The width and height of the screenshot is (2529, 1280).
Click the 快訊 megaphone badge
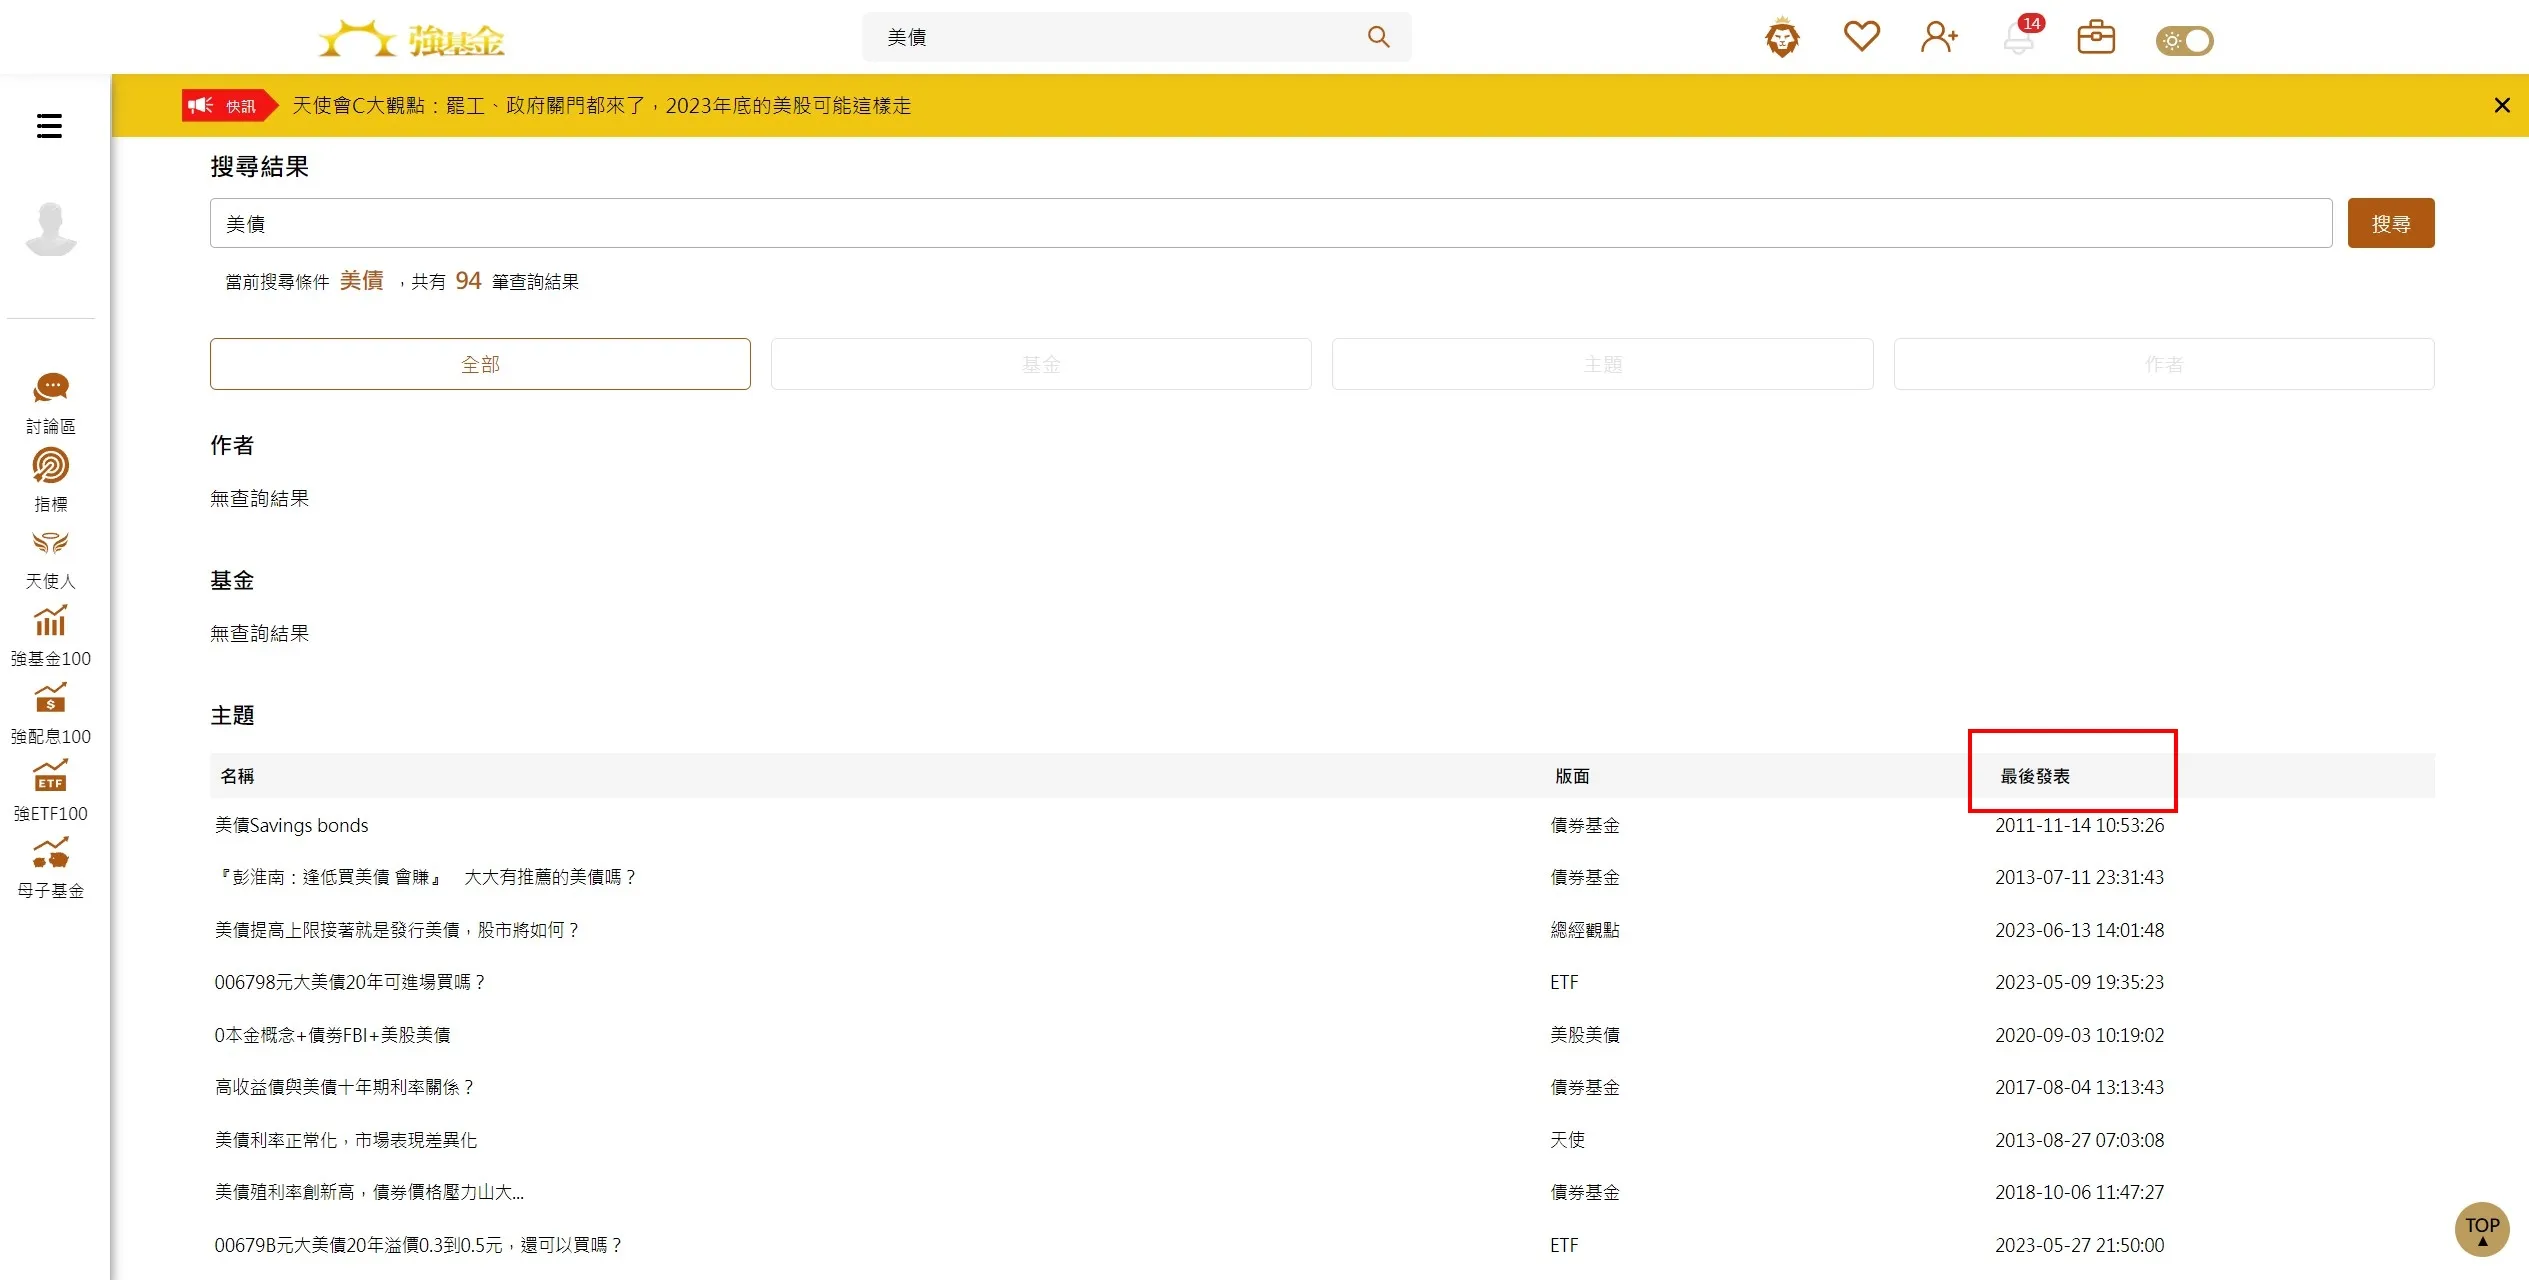click(229, 105)
